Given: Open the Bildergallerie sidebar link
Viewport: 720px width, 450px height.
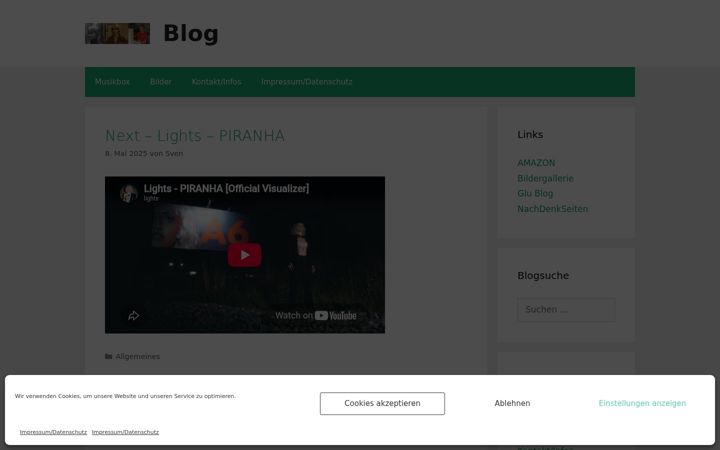Looking at the screenshot, I should pyautogui.click(x=546, y=178).
